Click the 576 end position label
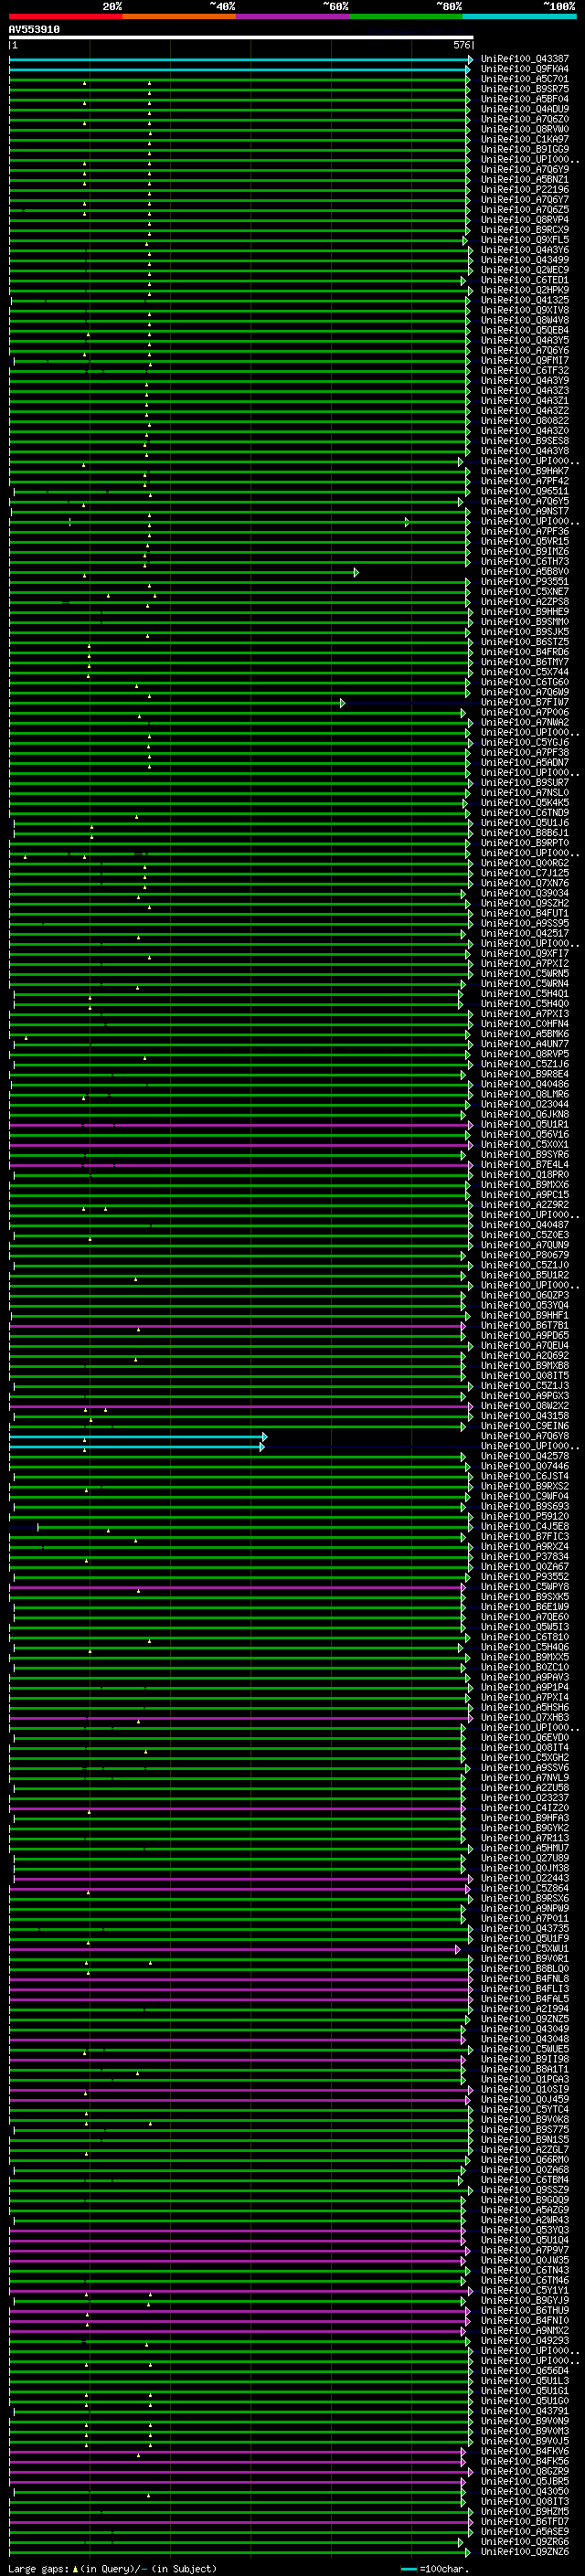The width and height of the screenshot is (585, 2576). pyautogui.click(x=461, y=46)
